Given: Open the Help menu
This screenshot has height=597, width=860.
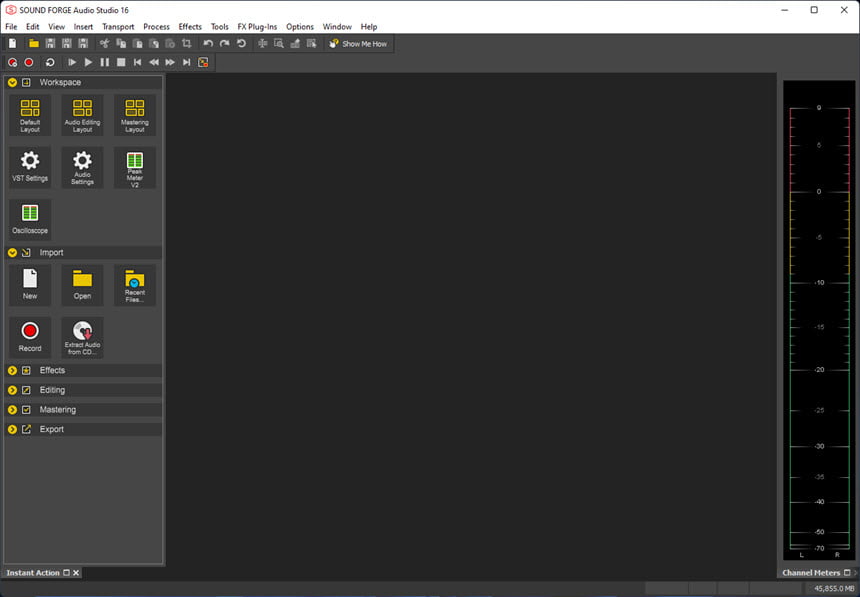Looking at the screenshot, I should (x=369, y=26).
